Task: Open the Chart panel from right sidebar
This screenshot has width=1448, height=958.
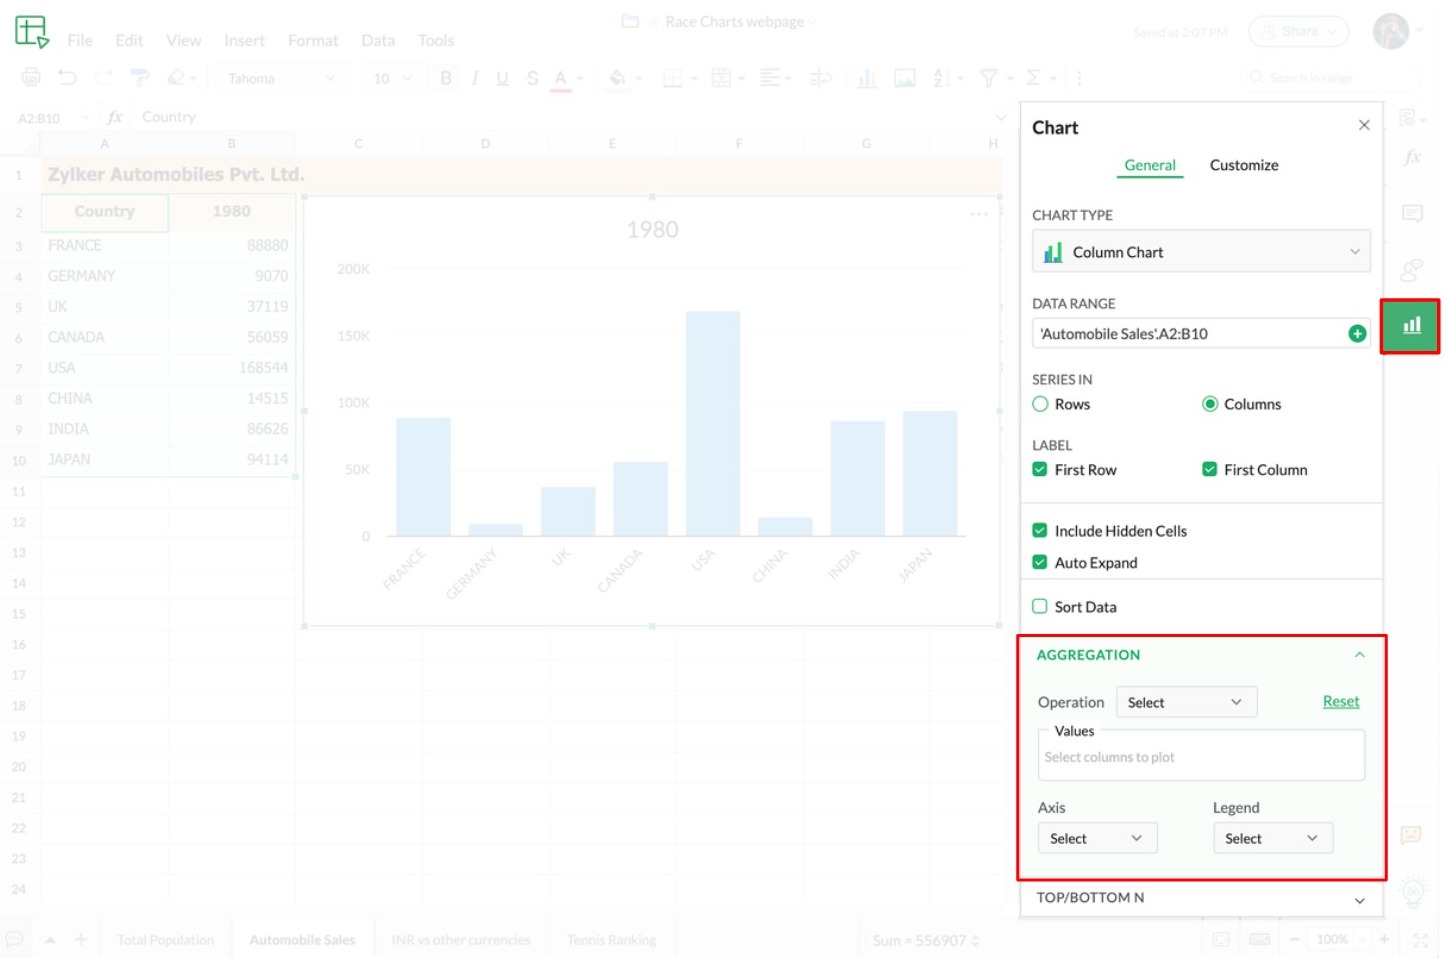Action: tap(1410, 326)
